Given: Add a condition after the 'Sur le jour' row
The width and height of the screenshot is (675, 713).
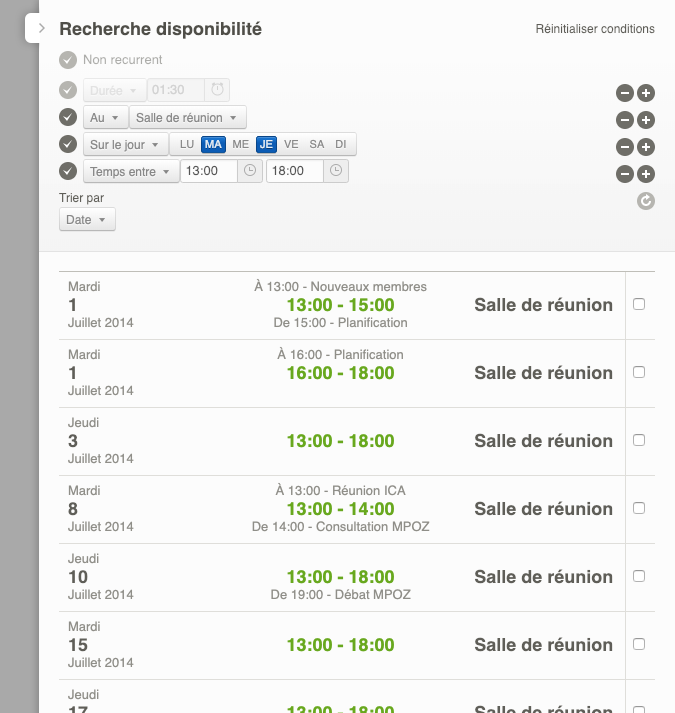Looking at the screenshot, I should coord(646,147).
